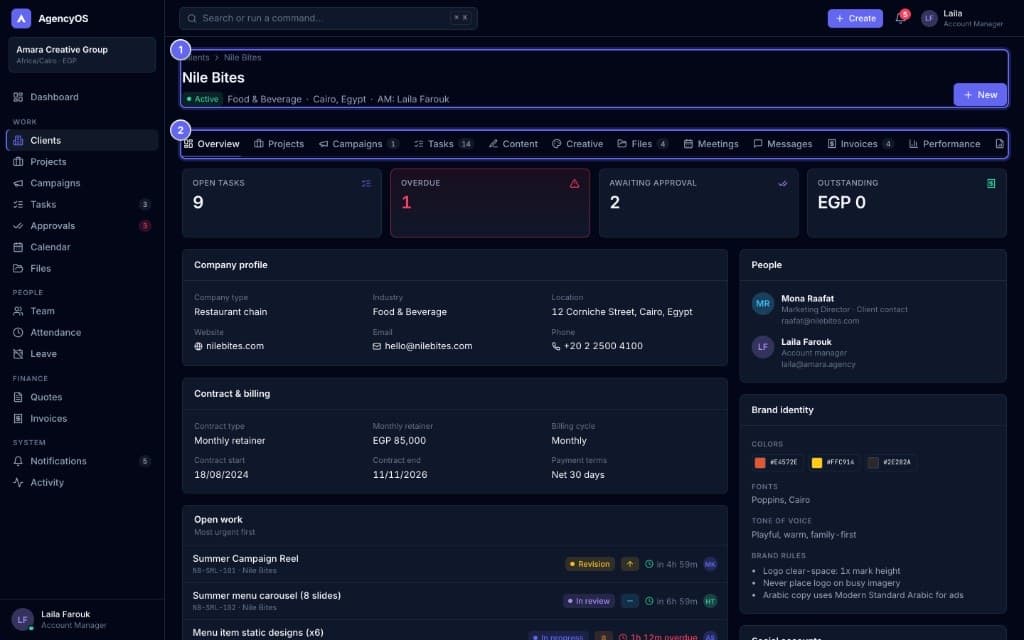Open the notifications bell in the top bar

[x=901, y=18]
